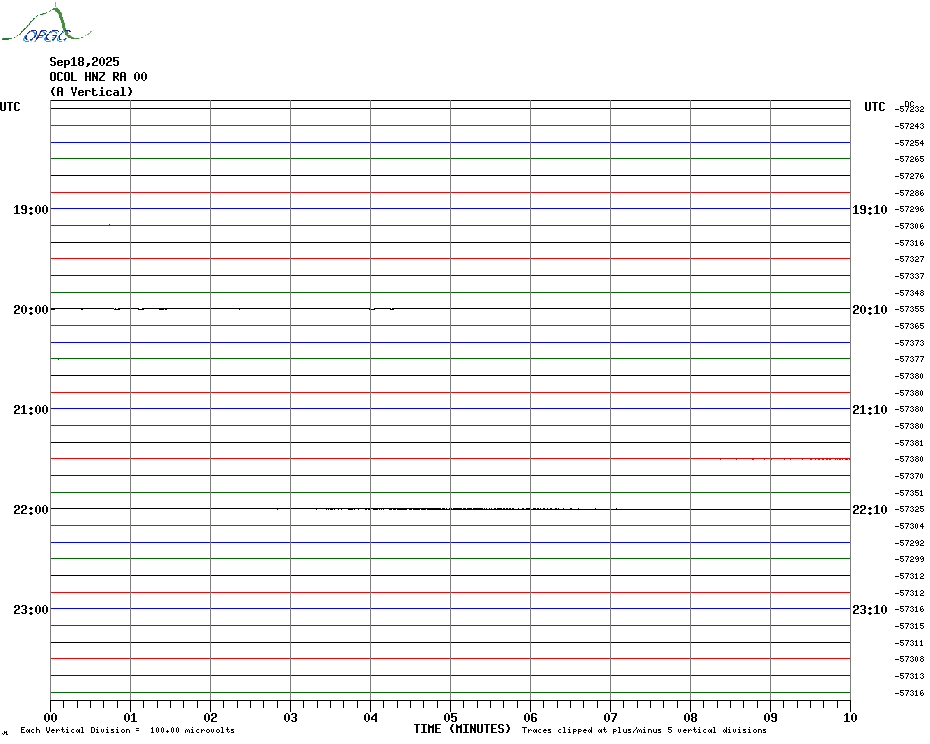Click the DC offset value -57304
Viewport: 930px width, 744px height.
910,526
